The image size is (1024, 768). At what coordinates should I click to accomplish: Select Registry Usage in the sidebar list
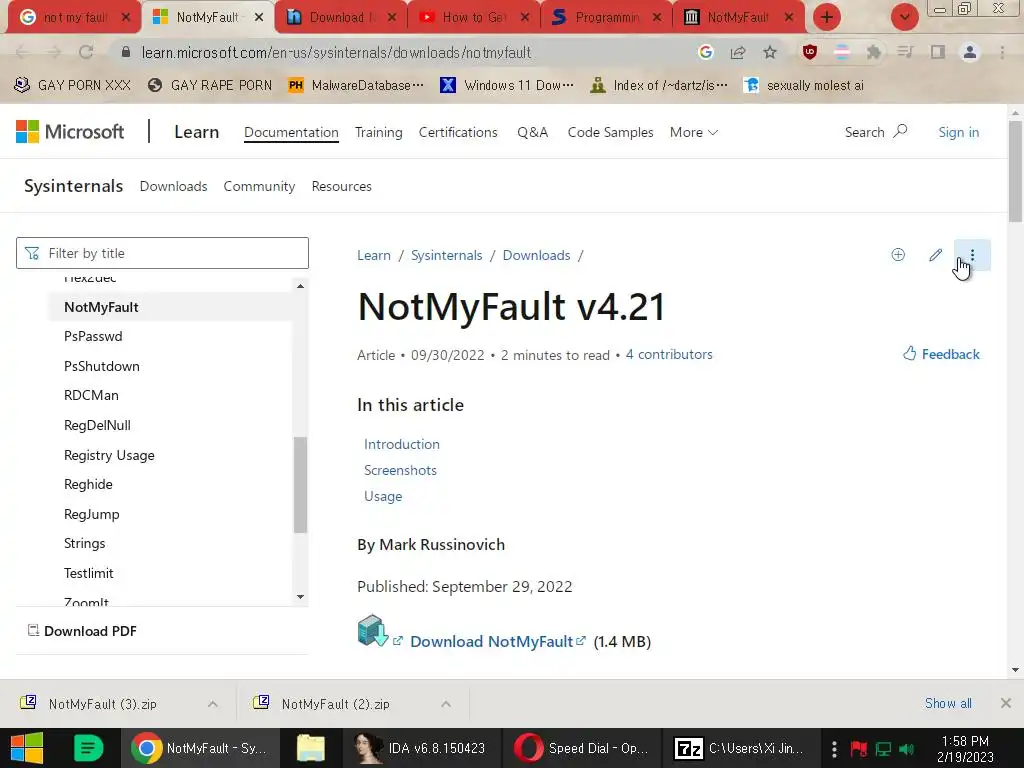click(x=109, y=455)
